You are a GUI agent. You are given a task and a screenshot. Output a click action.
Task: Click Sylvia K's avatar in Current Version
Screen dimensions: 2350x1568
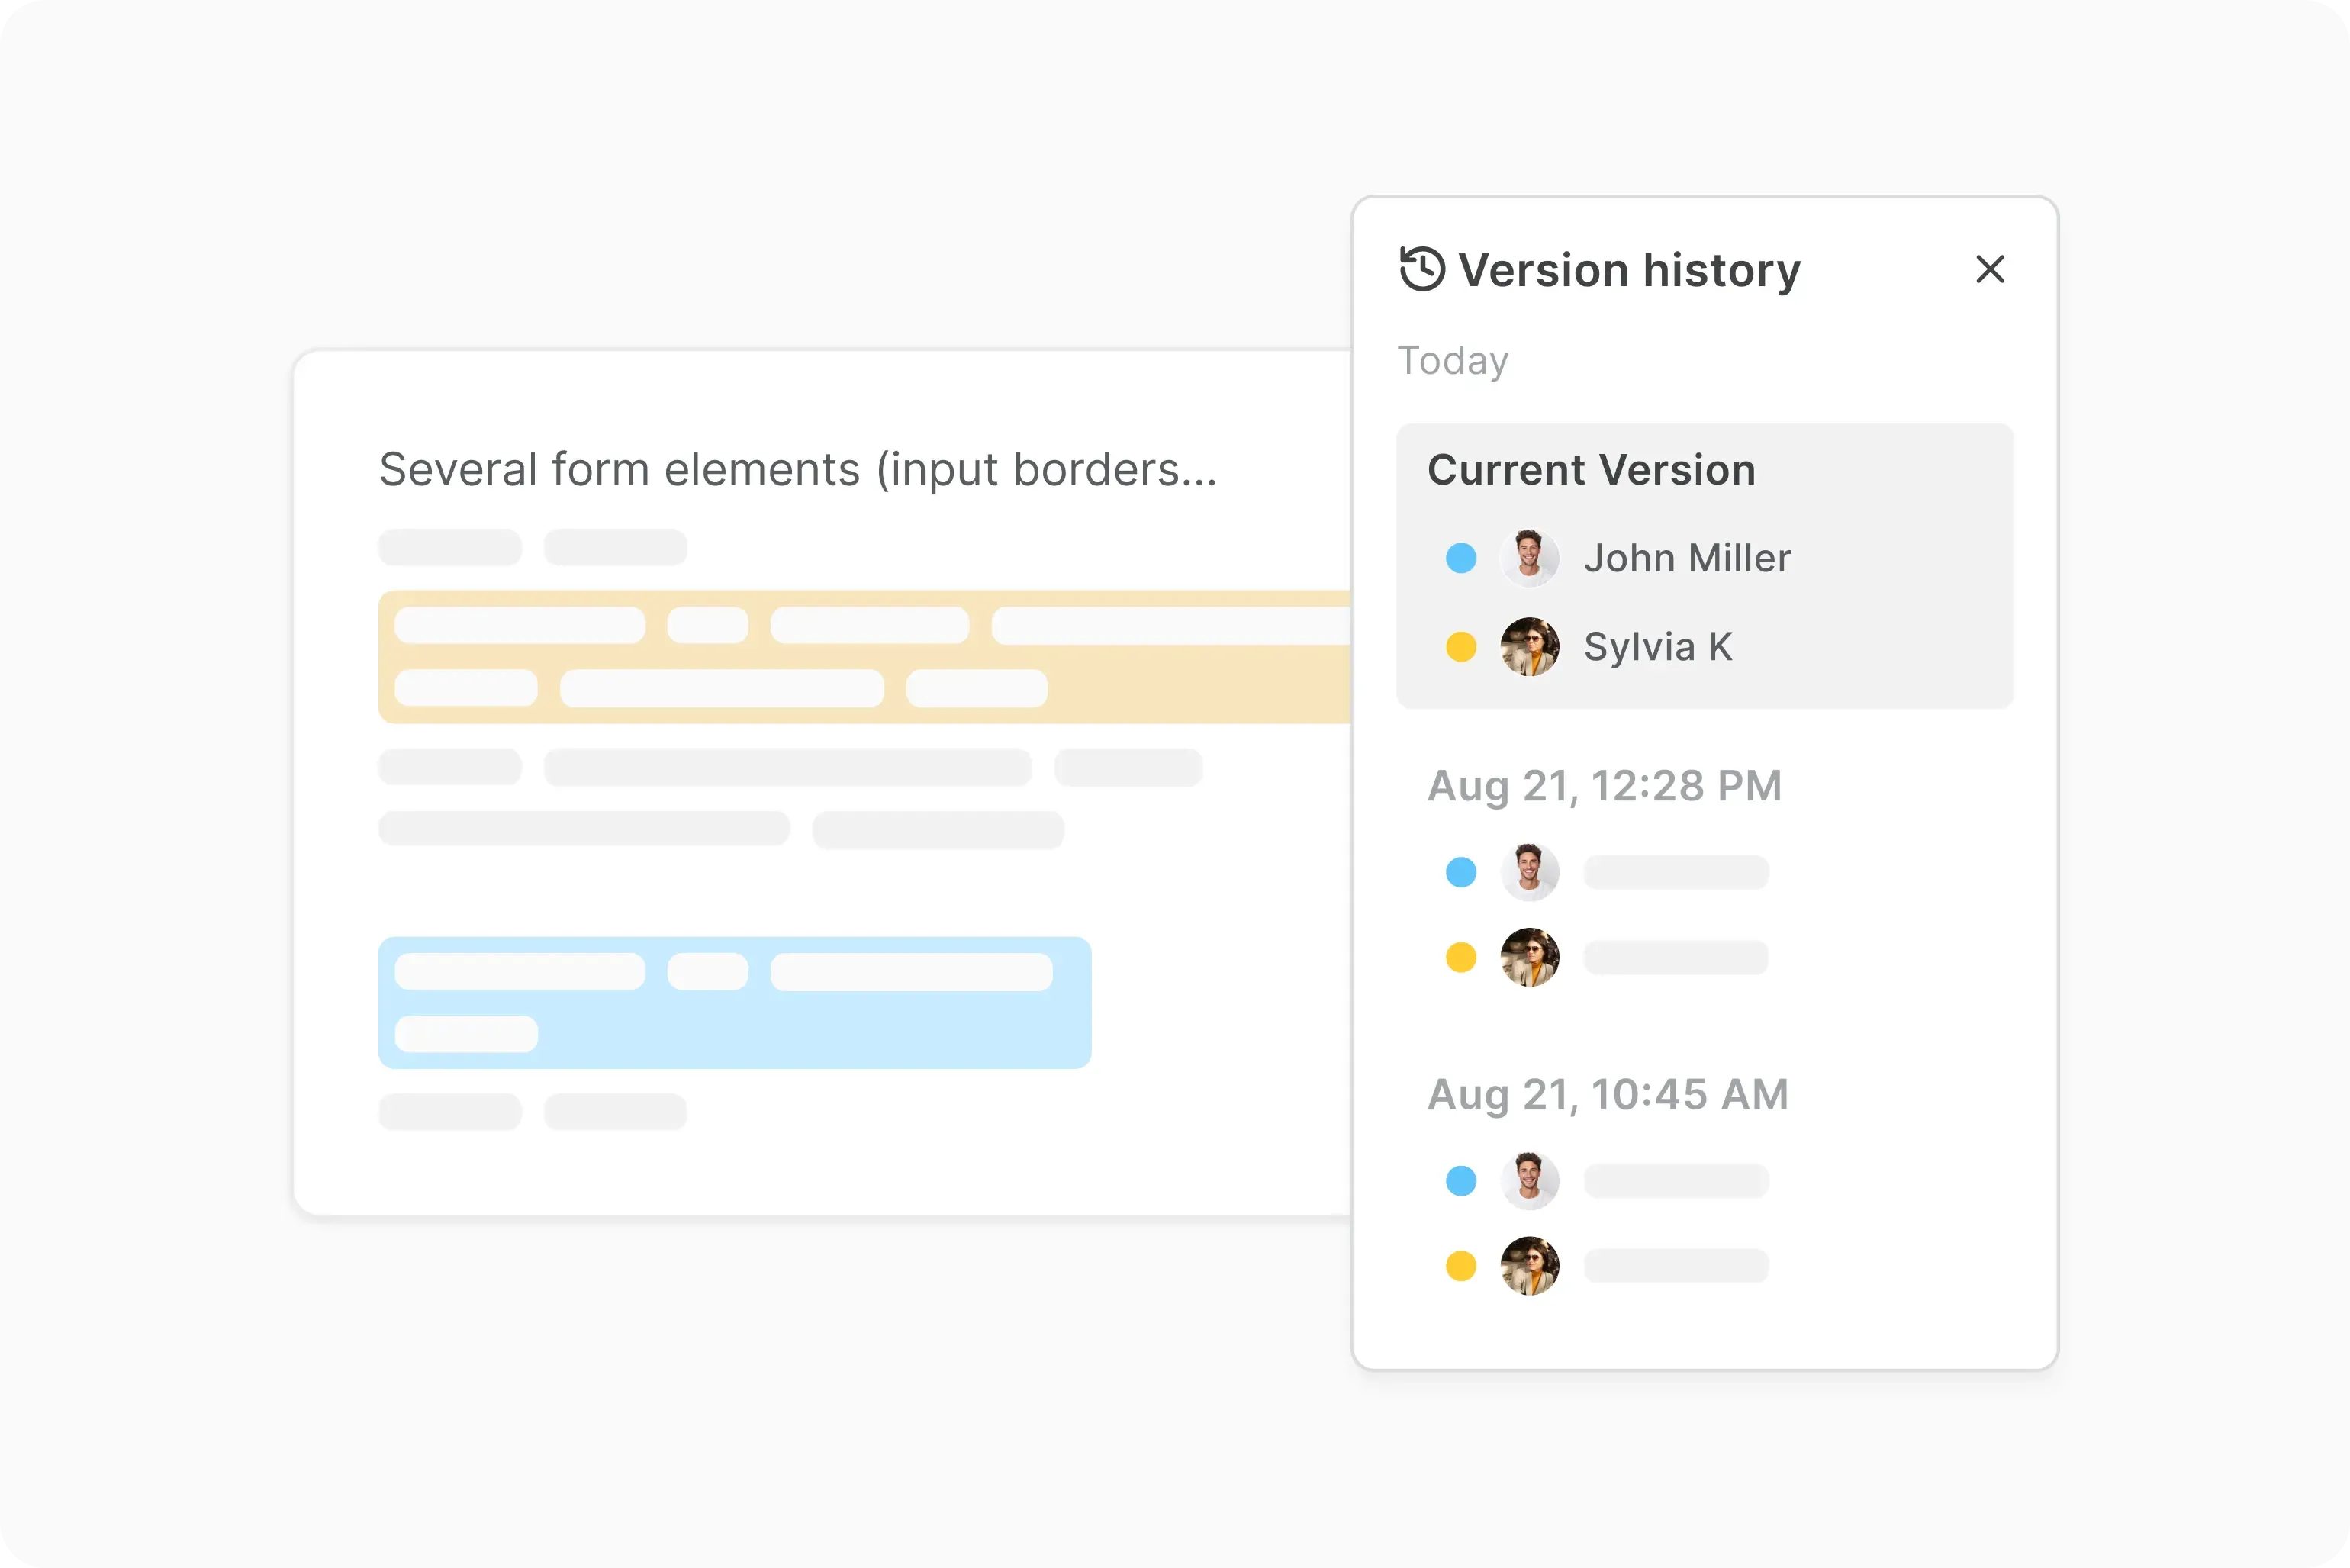click(1529, 647)
